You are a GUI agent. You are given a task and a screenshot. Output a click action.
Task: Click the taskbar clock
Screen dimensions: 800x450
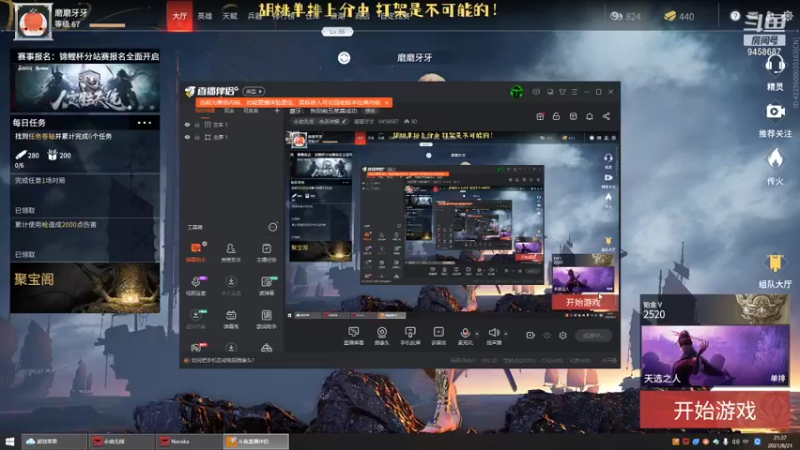pos(780,441)
